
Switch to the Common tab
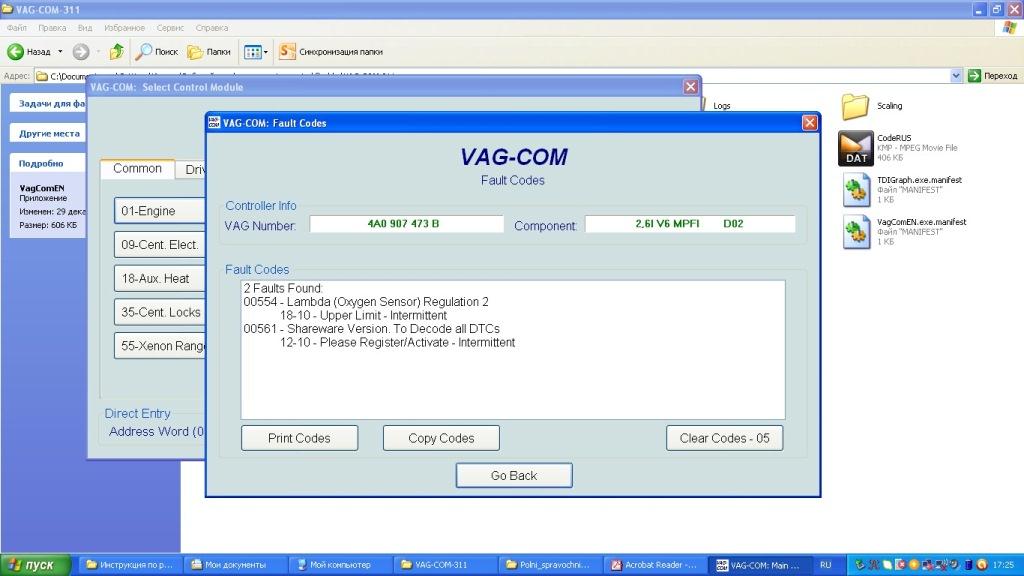click(x=137, y=168)
